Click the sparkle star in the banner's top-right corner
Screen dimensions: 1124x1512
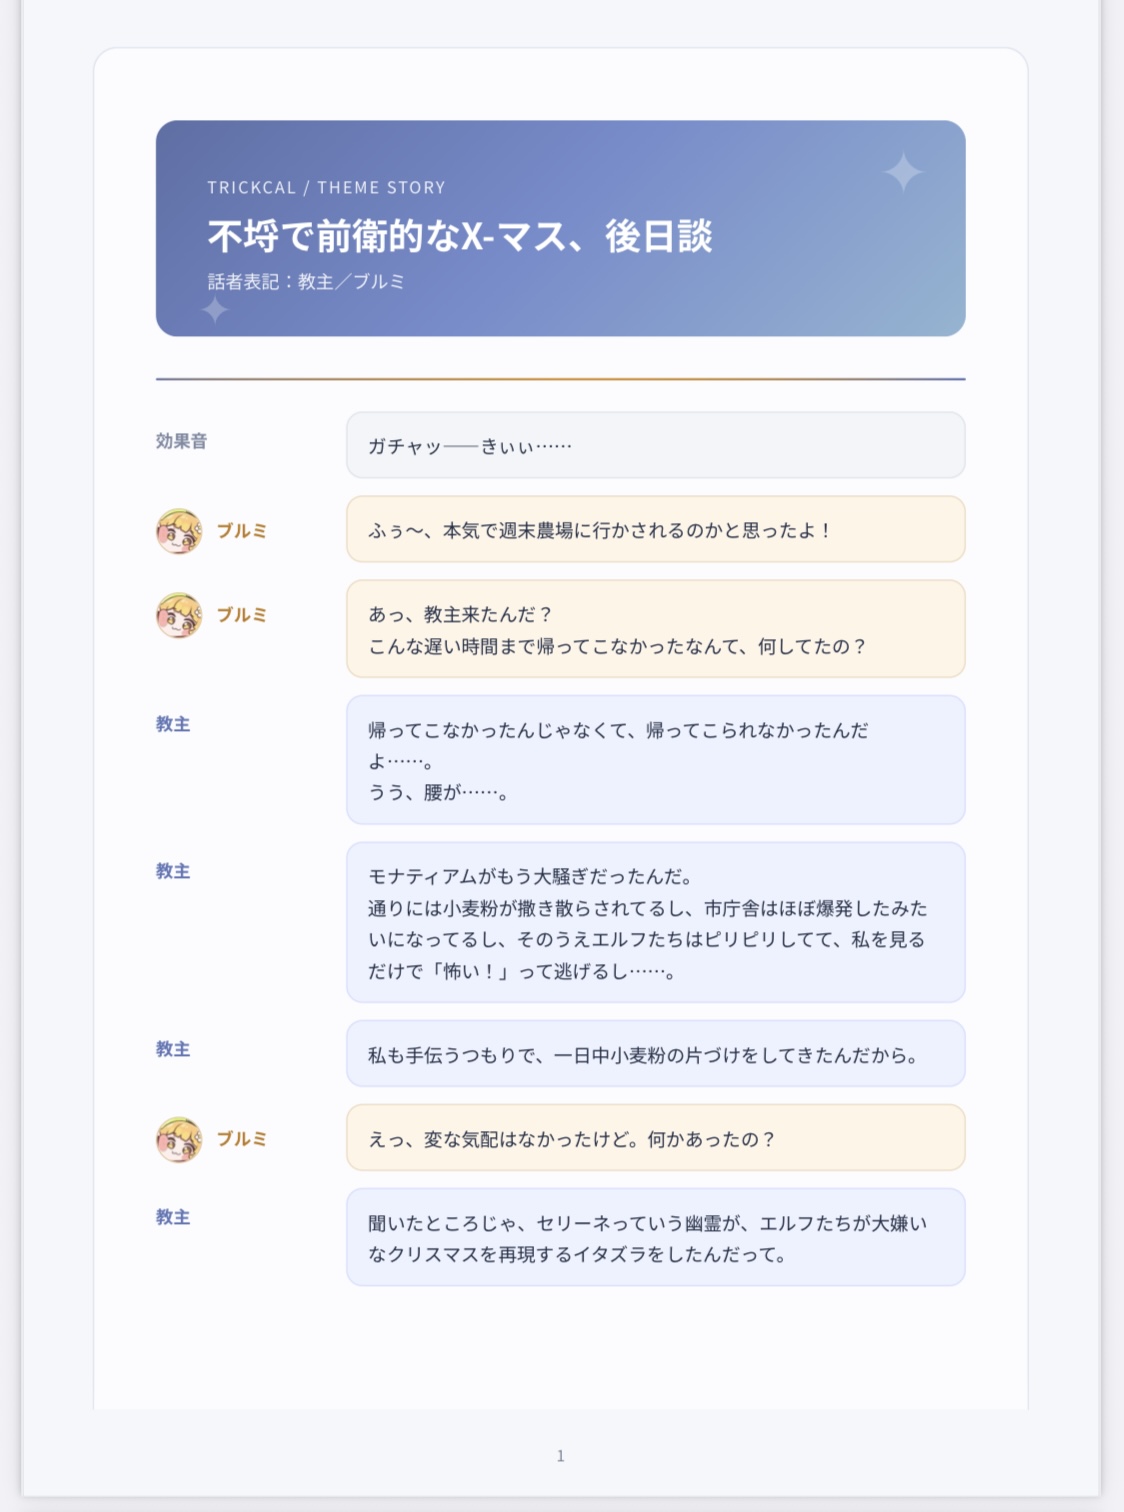(x=903, y=172)
